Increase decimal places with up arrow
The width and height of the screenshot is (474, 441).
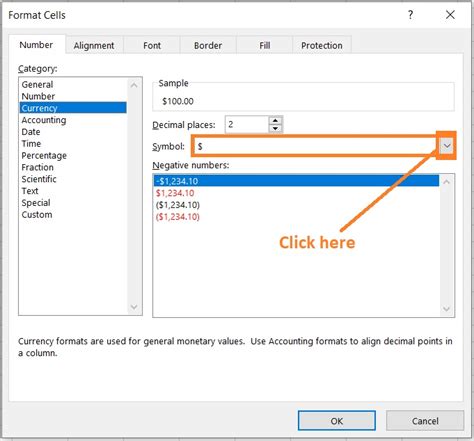275,121
